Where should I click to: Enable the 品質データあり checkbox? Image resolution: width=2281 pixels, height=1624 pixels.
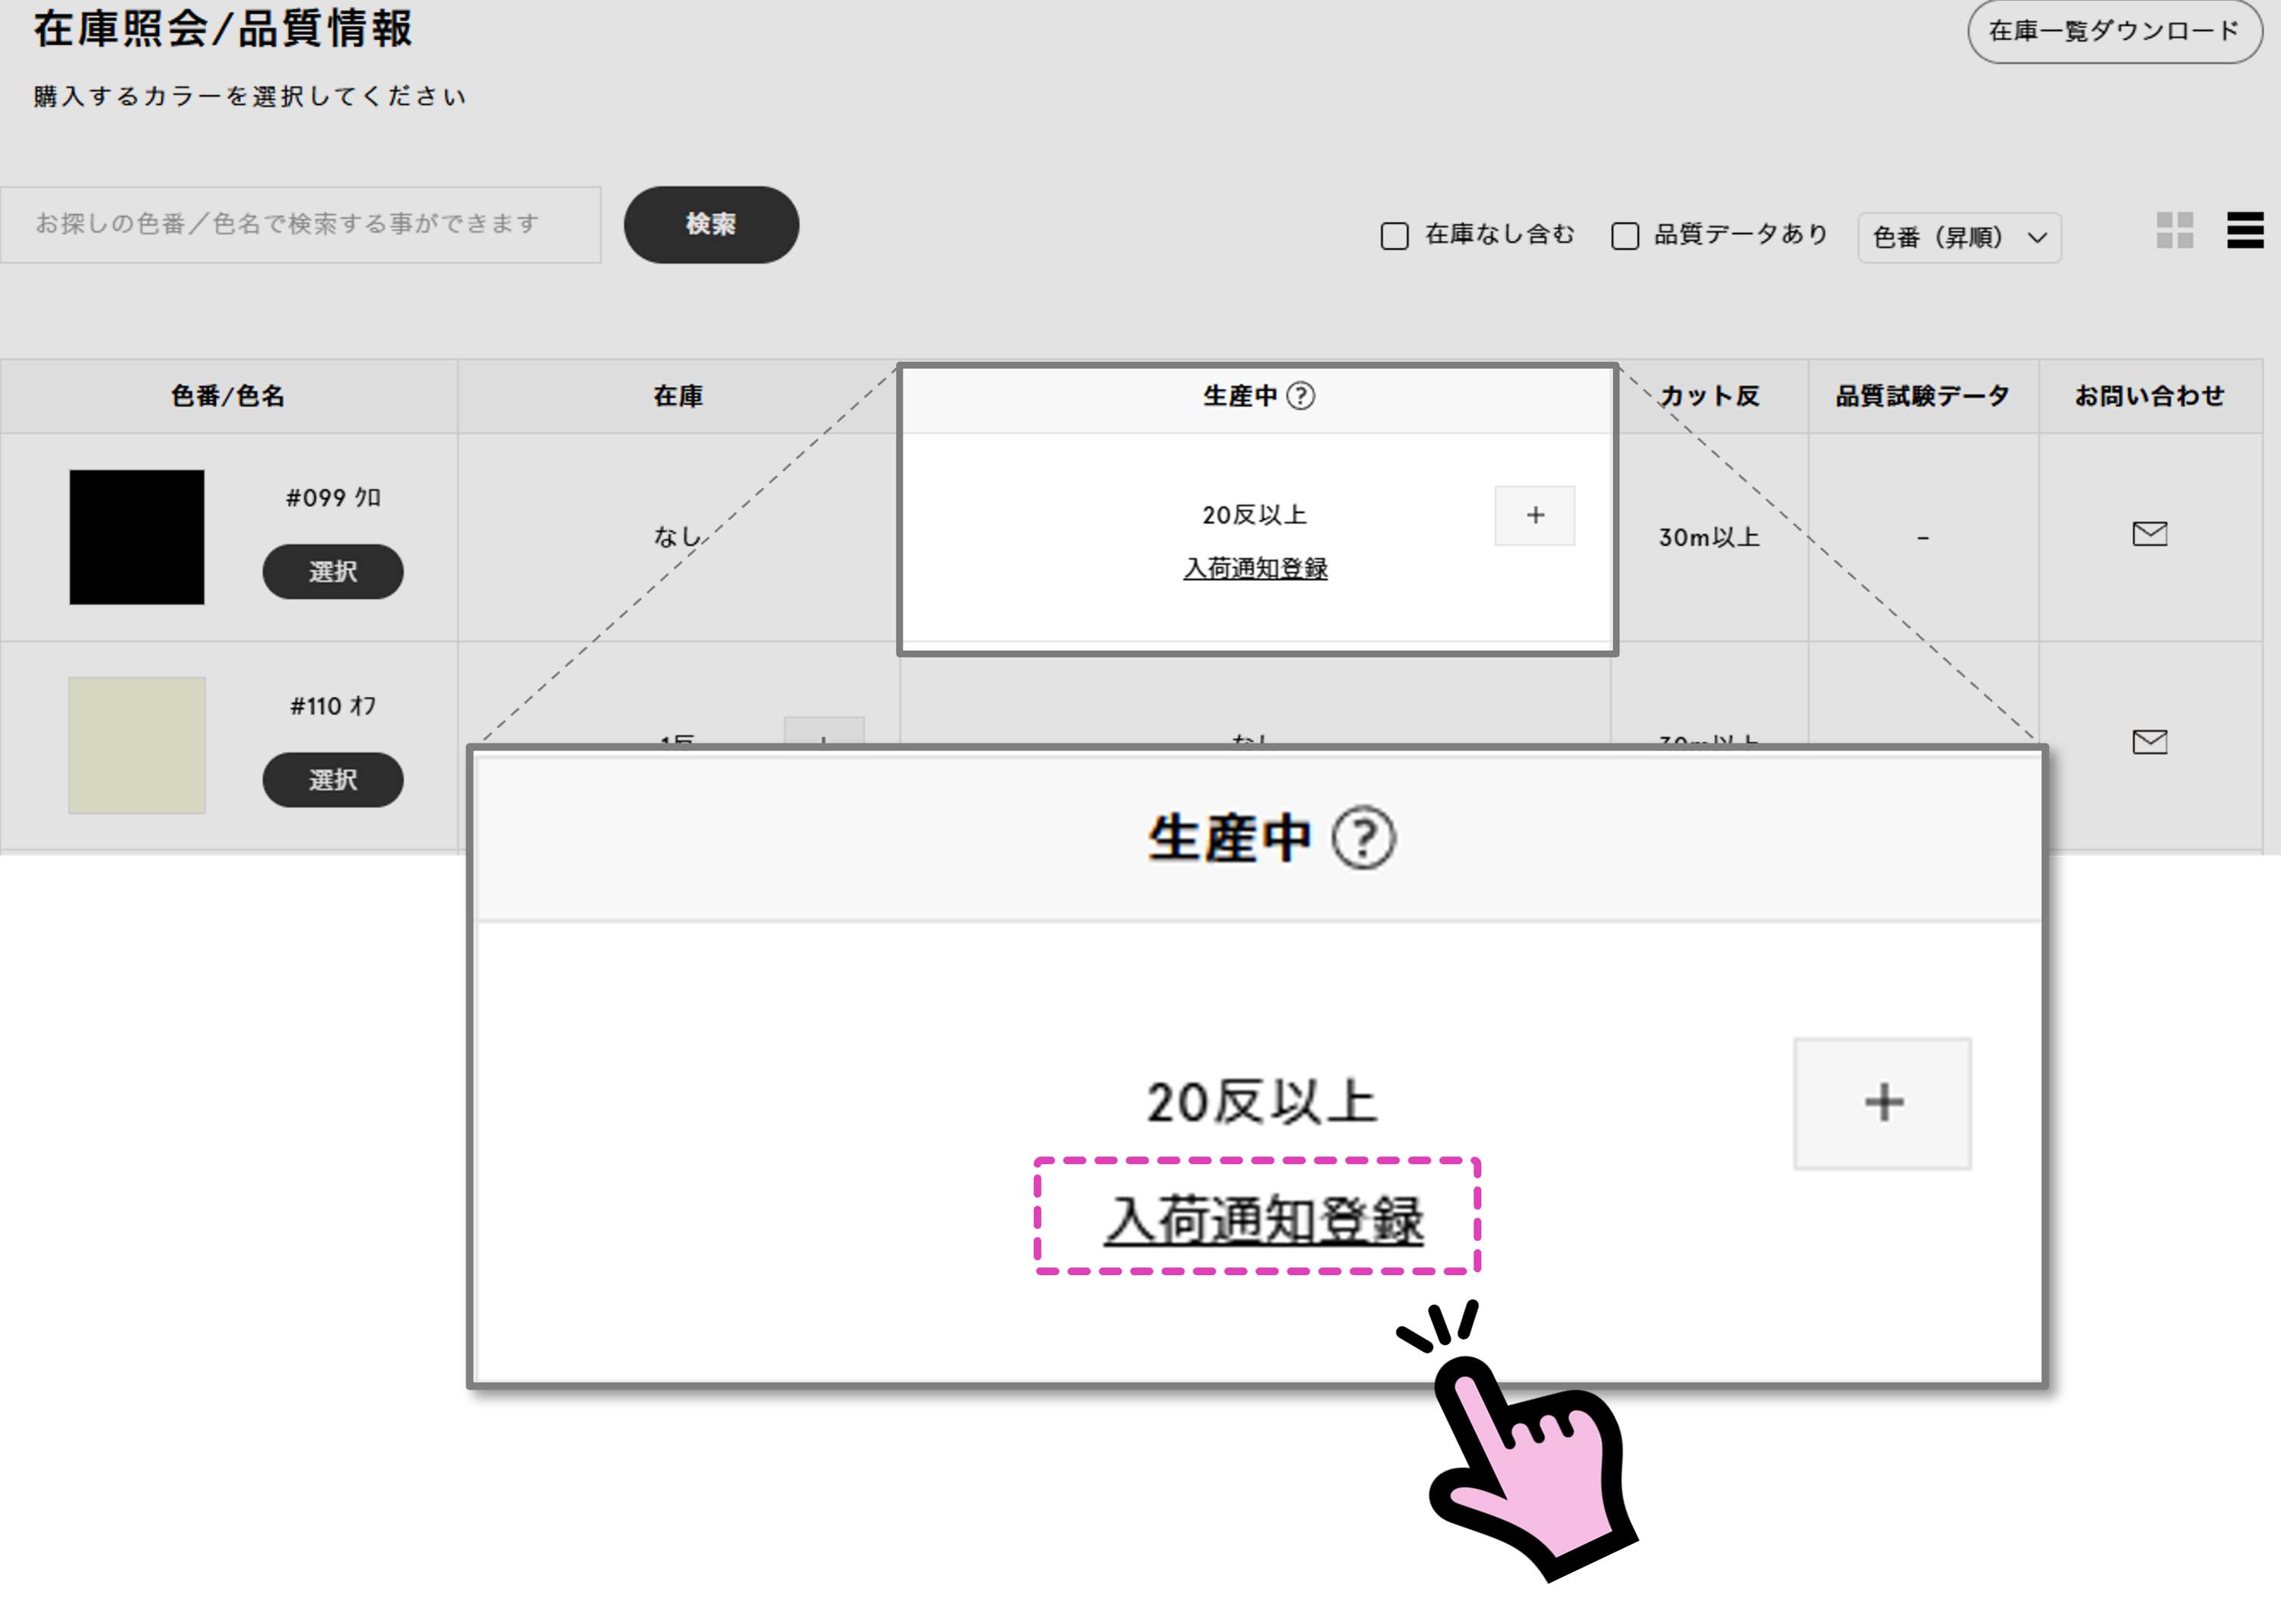[x=1625, y=236]
